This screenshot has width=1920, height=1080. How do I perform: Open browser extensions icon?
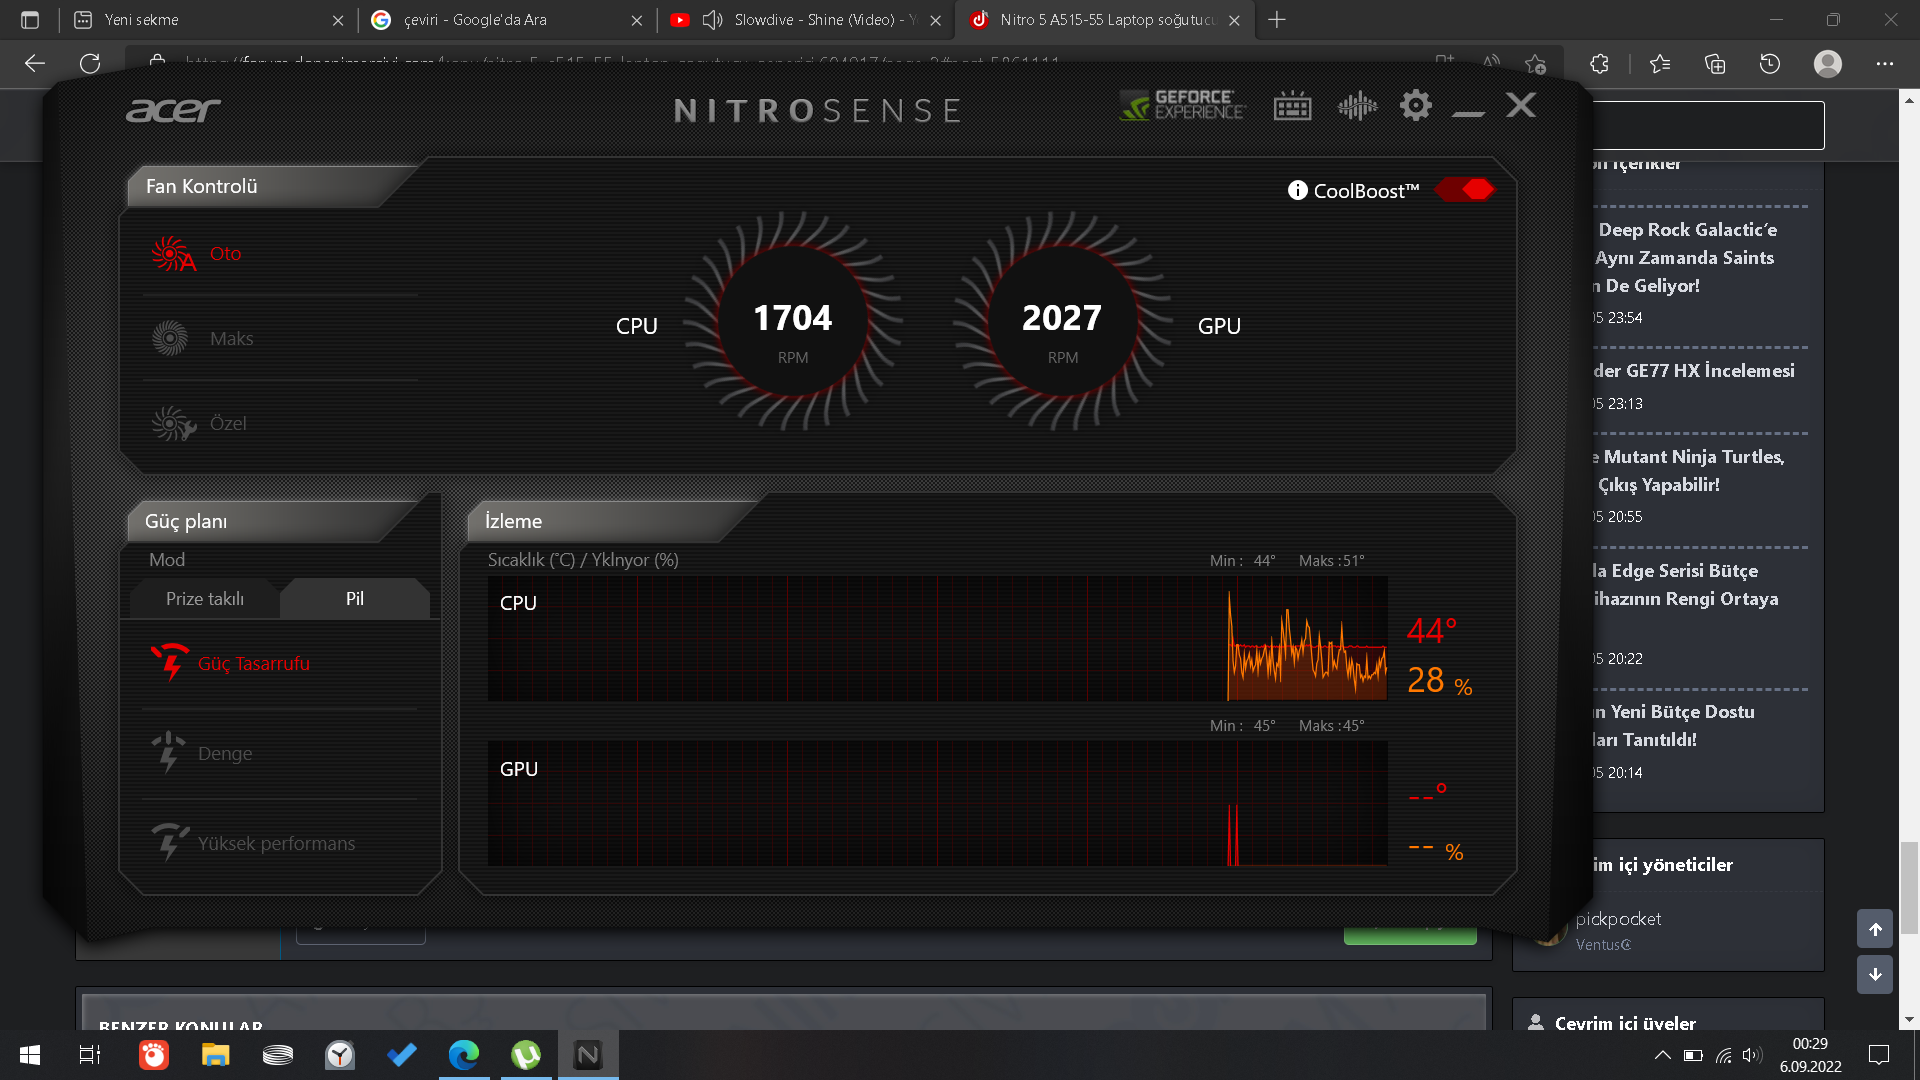point(1599,64)
